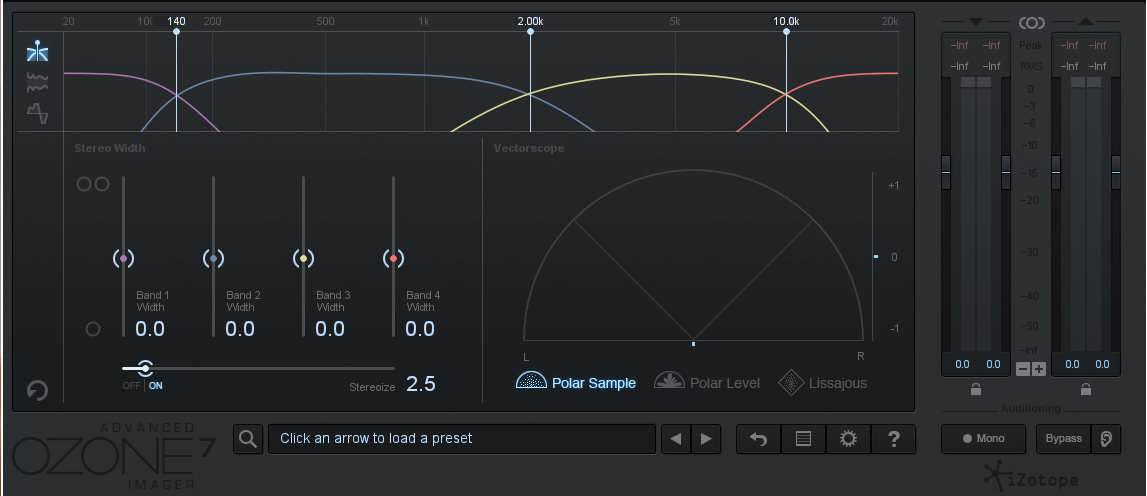Toggle the Bypass button

click(1064, 439)
